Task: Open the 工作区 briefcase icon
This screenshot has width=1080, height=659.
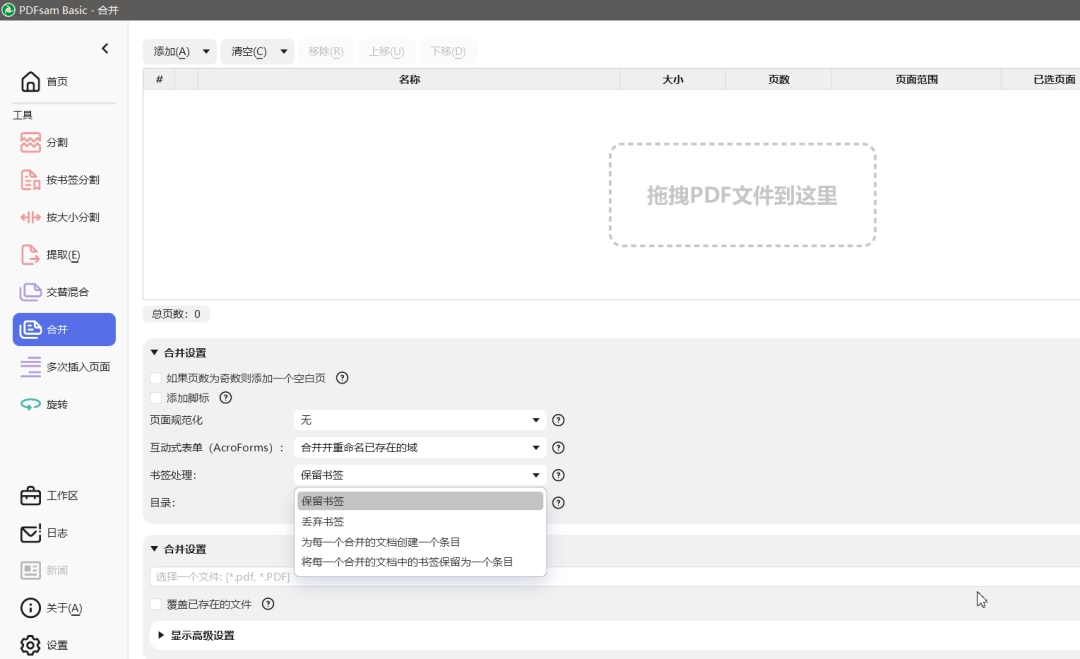Action: tap(31, 496)
